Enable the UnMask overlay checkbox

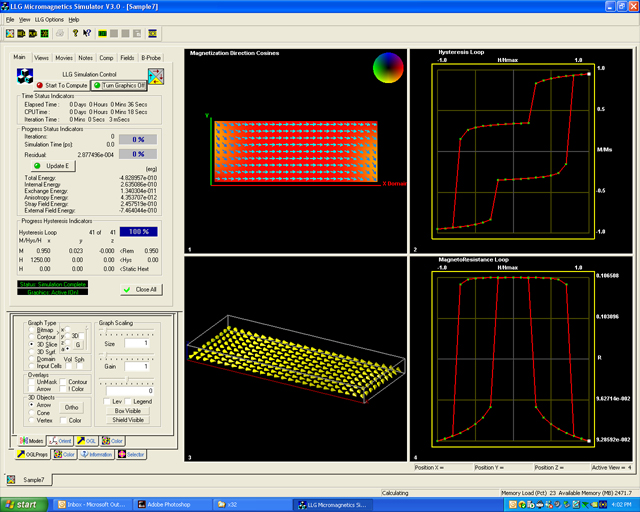tap(31, 382)
